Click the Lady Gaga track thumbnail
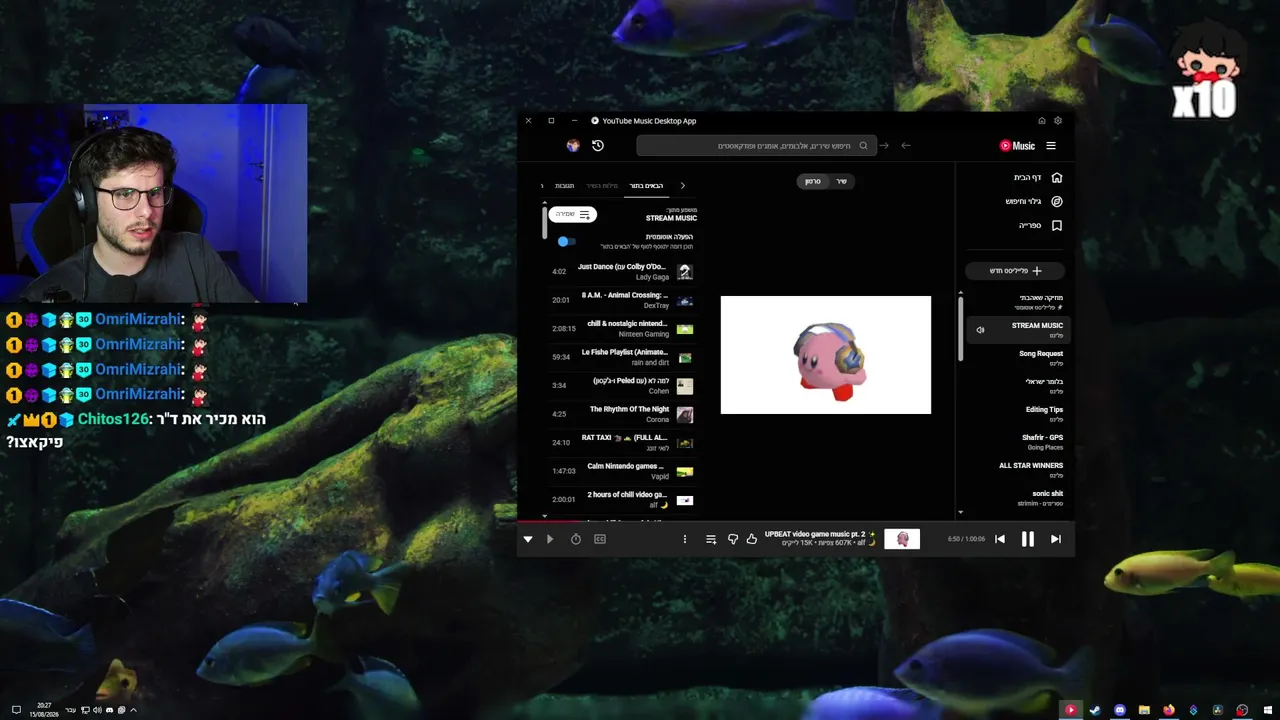The height and width of the screenshot is (720, 1280). coord(685,272)
